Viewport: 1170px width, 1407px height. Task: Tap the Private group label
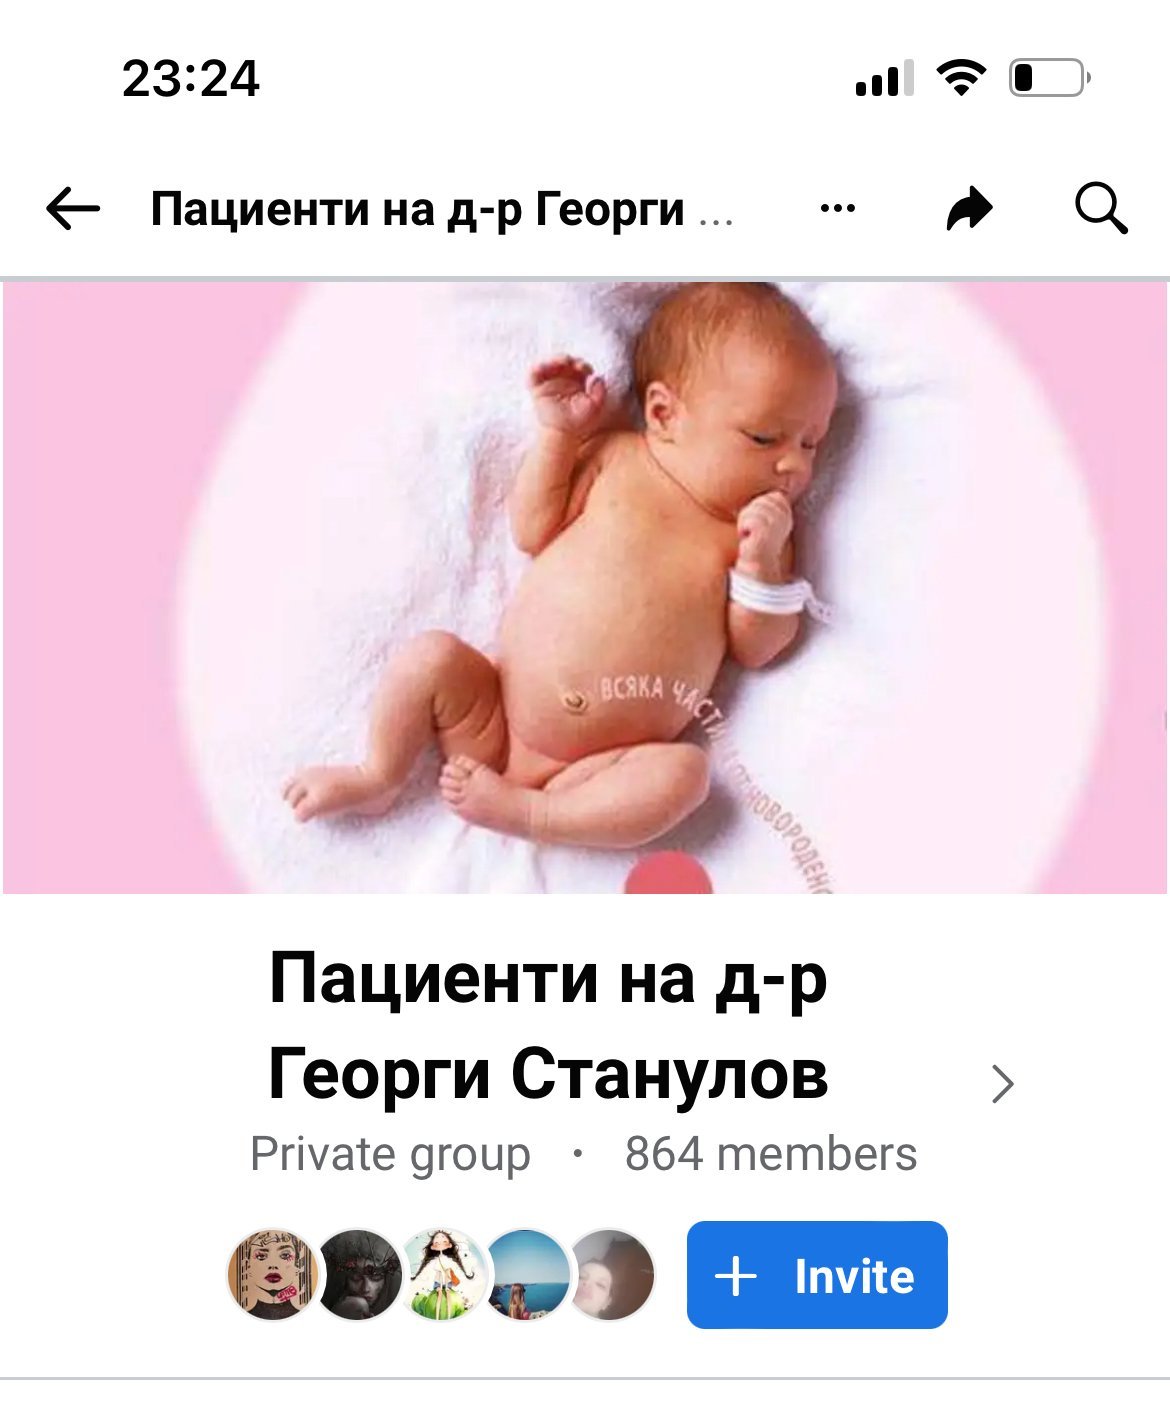tap(390, 1154)
